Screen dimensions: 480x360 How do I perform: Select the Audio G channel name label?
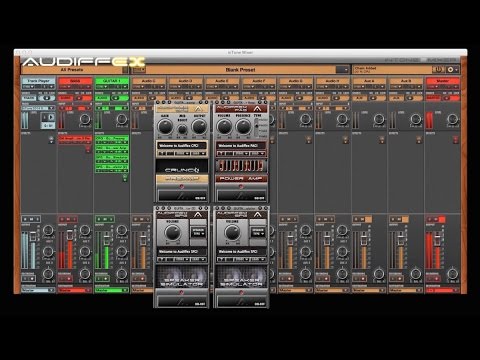(295, 81)
